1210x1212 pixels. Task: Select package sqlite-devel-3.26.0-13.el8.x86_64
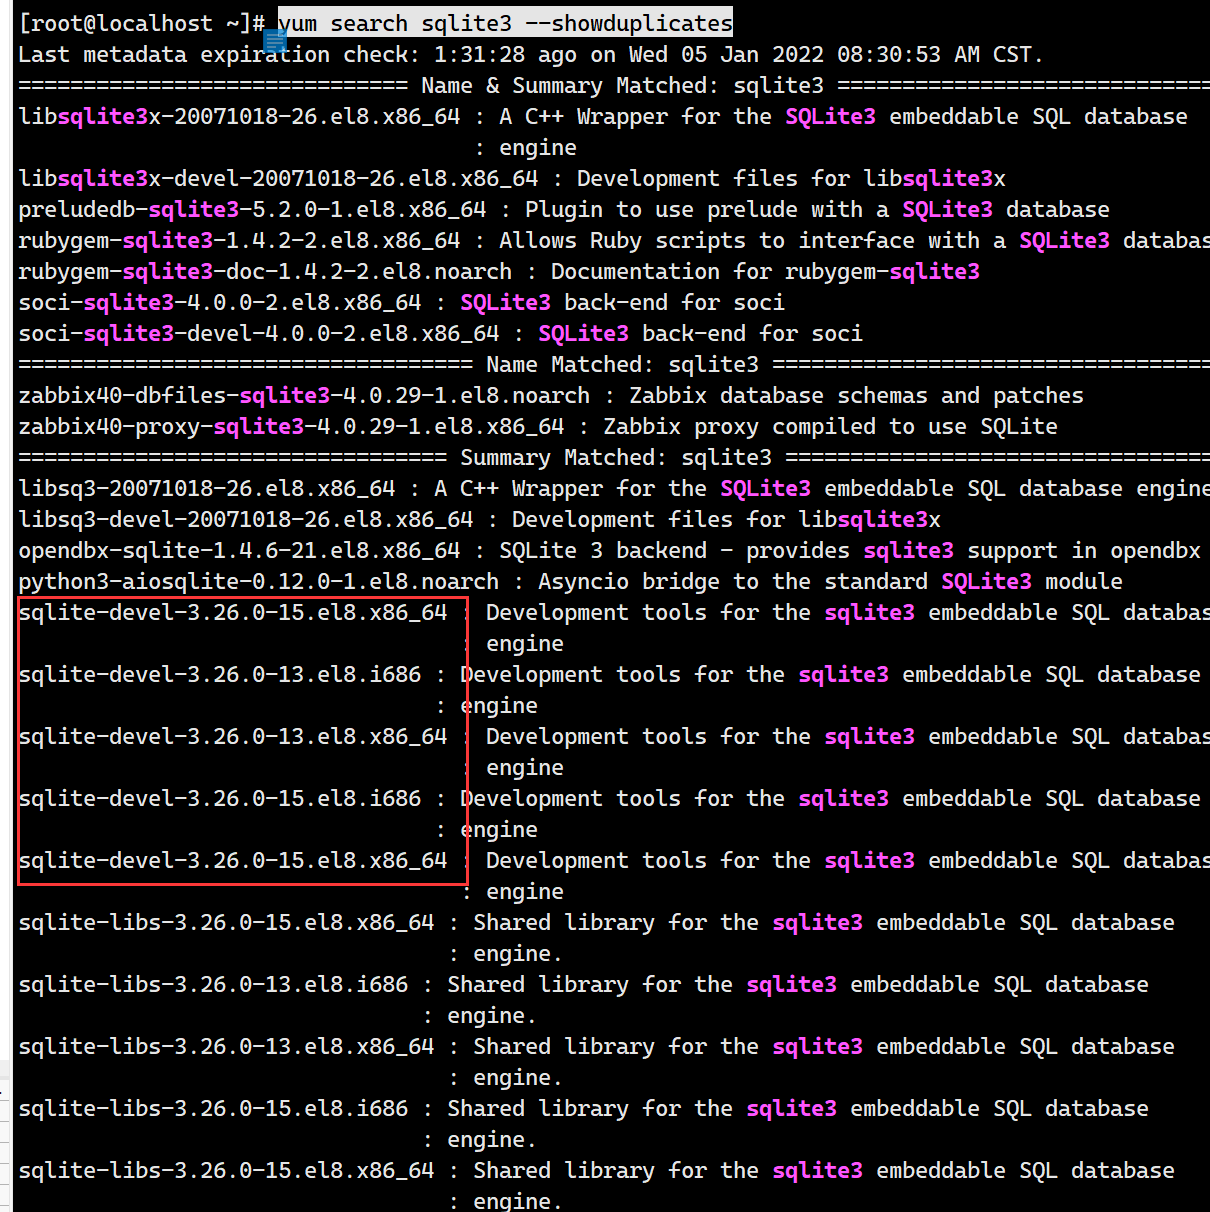pyautogui.click(x=233, y=736)
